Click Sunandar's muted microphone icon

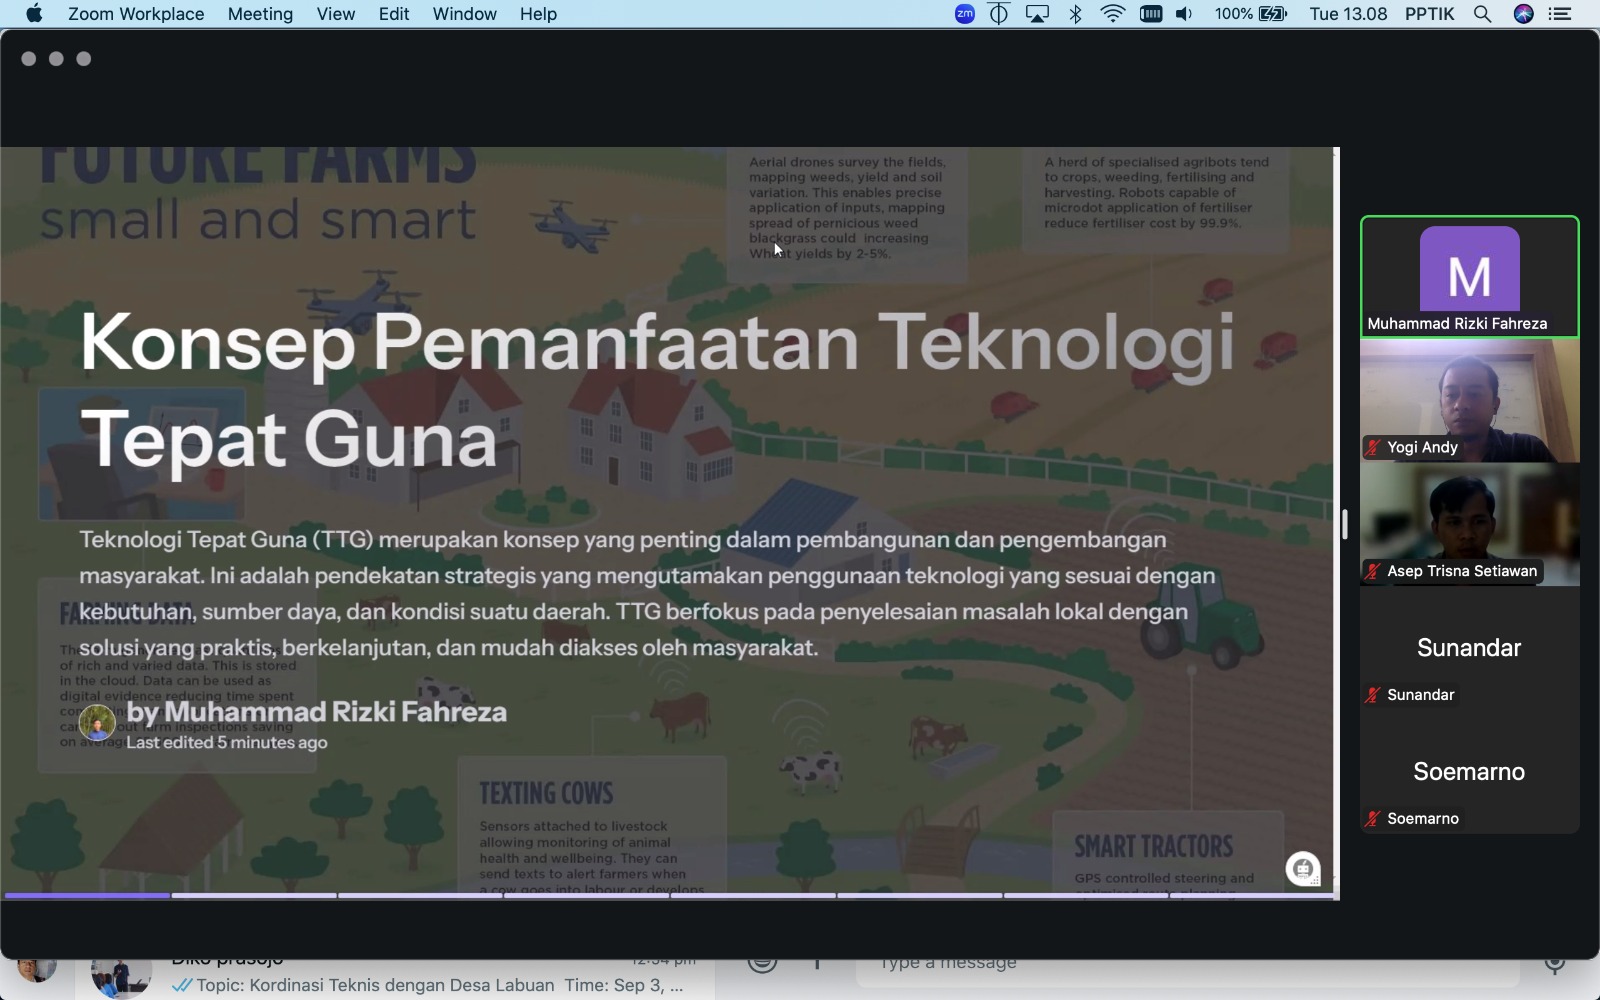coord(1373,695)
